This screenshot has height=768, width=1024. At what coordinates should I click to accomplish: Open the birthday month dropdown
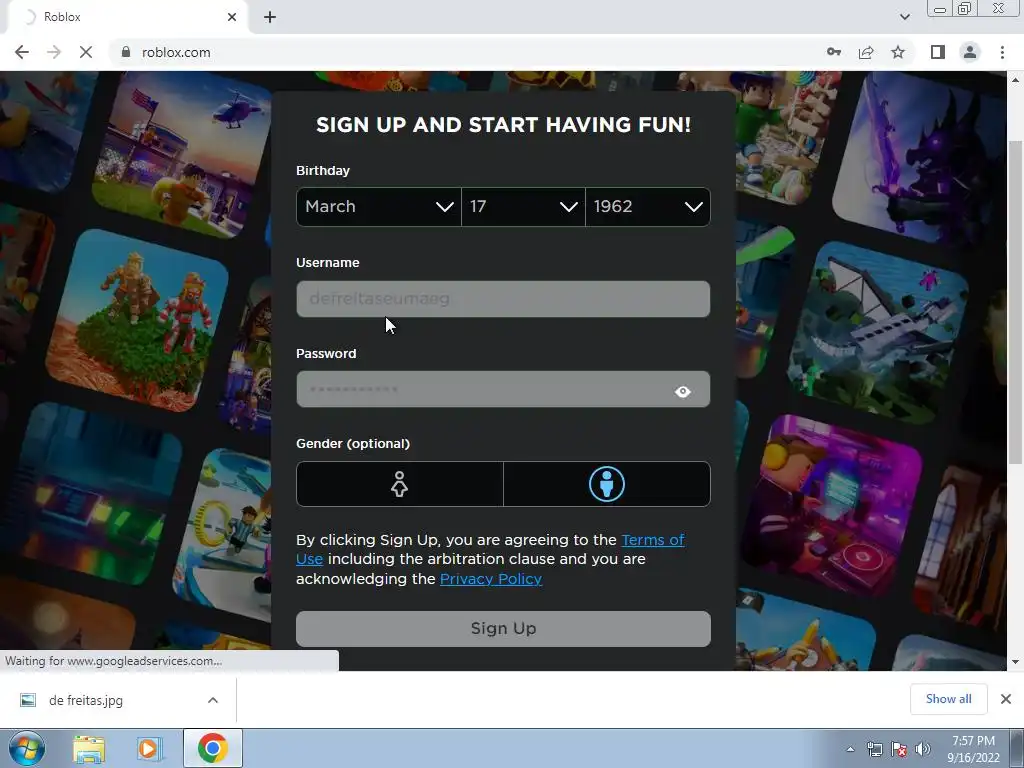379,206
